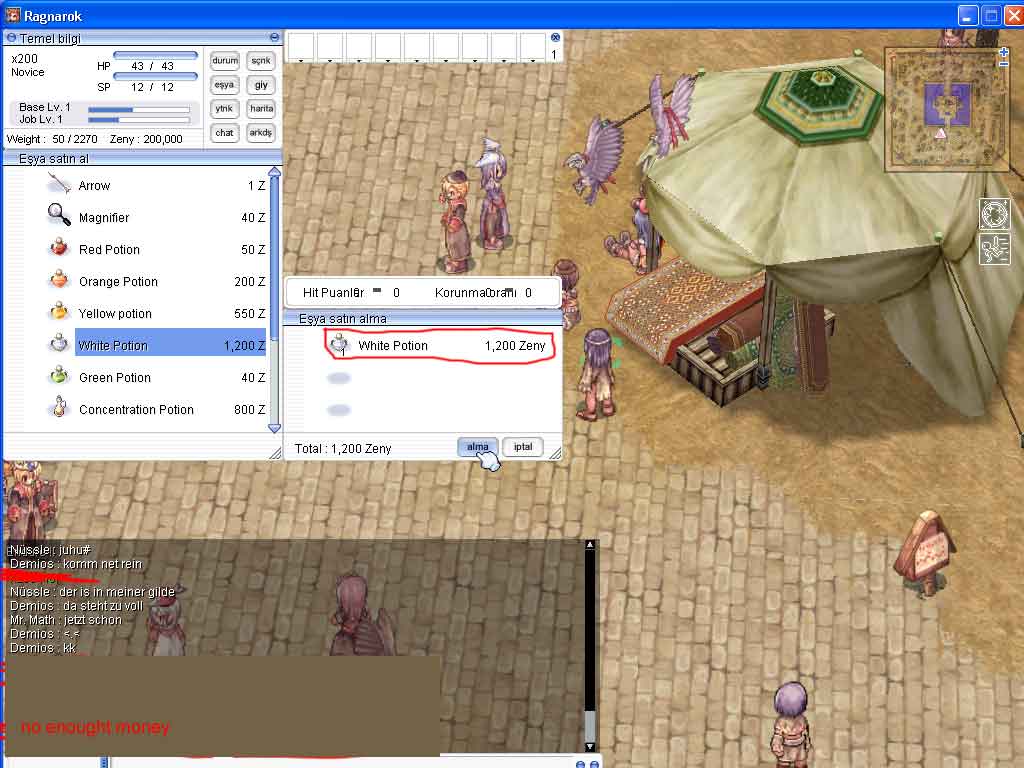Zoom out minimap with minus icon
The image size is (1024, 768).
click(1004, 64)
